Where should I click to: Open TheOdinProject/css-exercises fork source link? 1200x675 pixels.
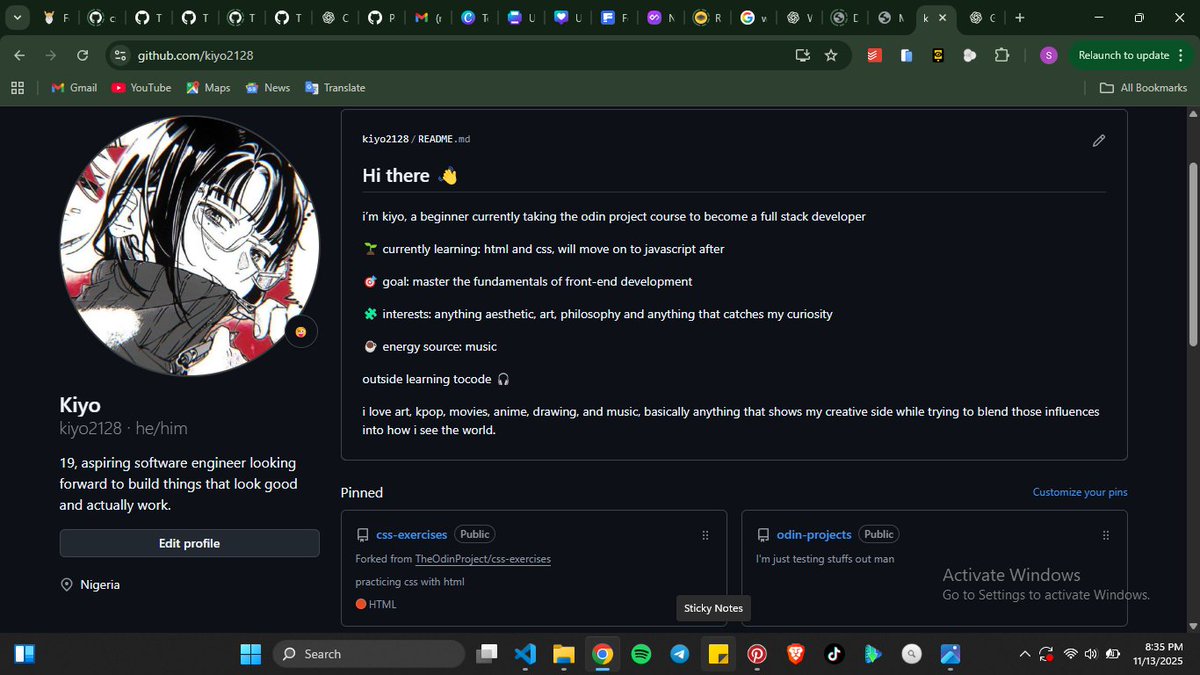(x=483, y=559)
